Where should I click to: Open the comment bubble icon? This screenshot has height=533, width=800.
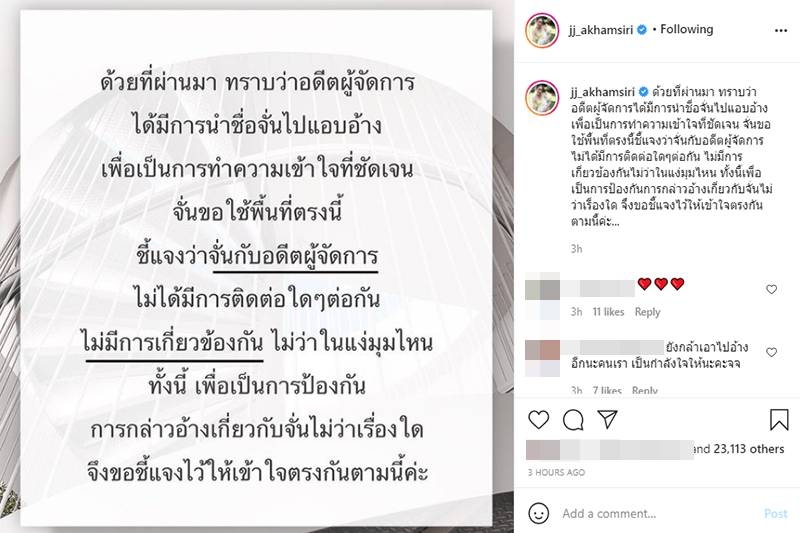573,420
